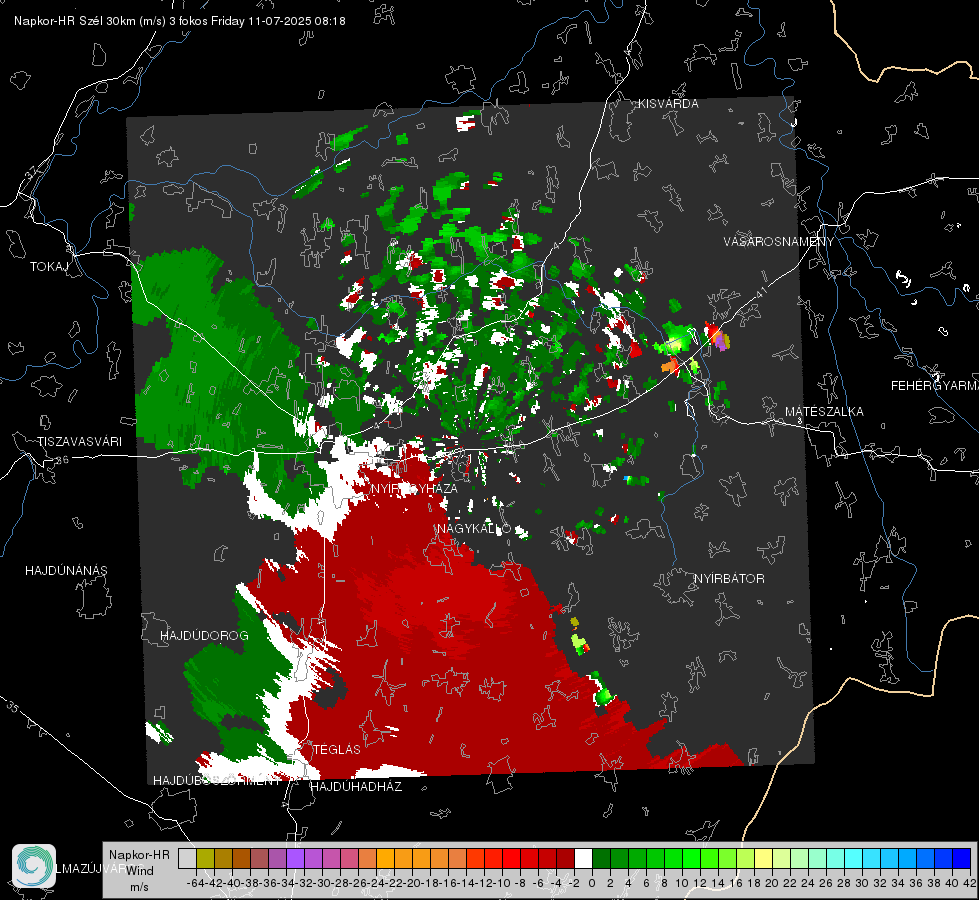The height and width of the screenshot is (900, 979).
Task: Click the HAJDÚHADHÁZ town label
Action: click(356, 787)
